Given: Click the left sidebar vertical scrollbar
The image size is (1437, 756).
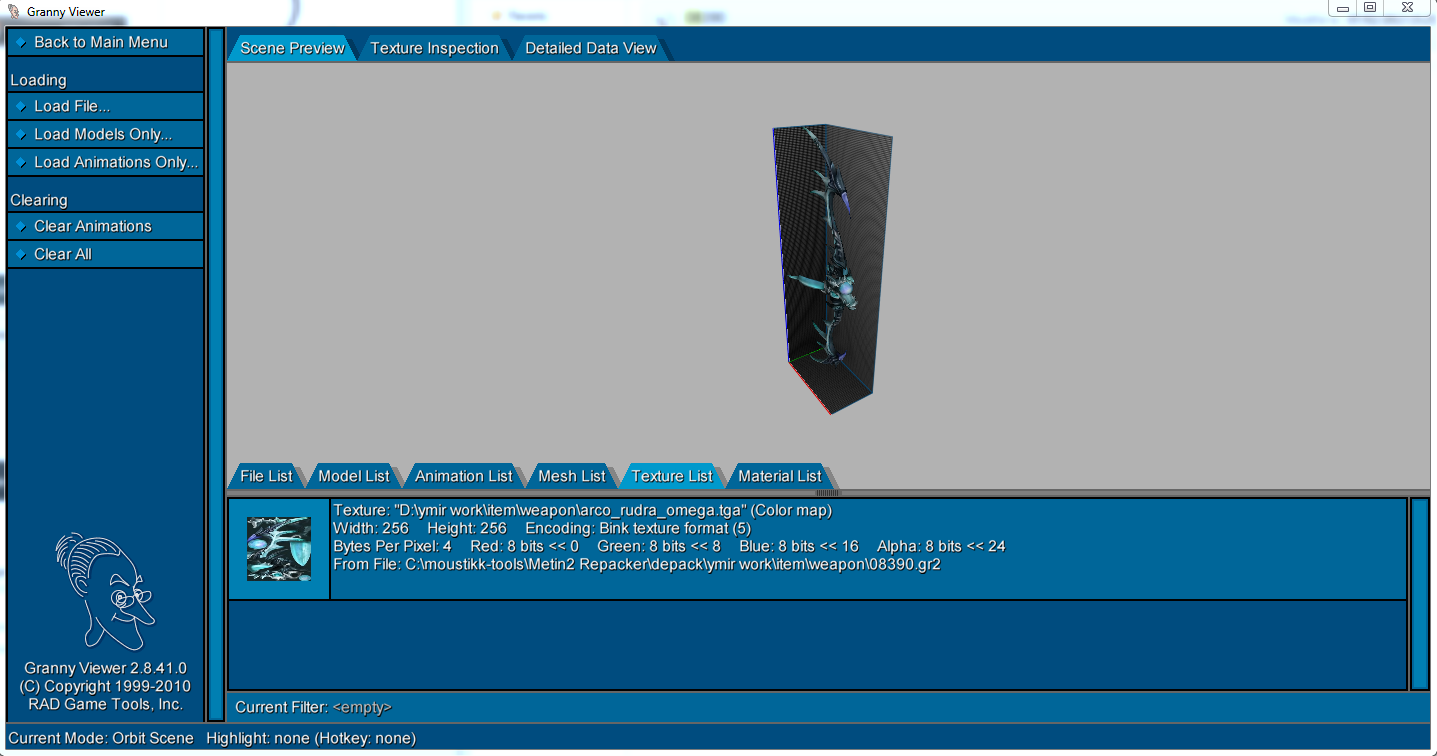Looking at the screenshot, I should click(x=215, y=374).
